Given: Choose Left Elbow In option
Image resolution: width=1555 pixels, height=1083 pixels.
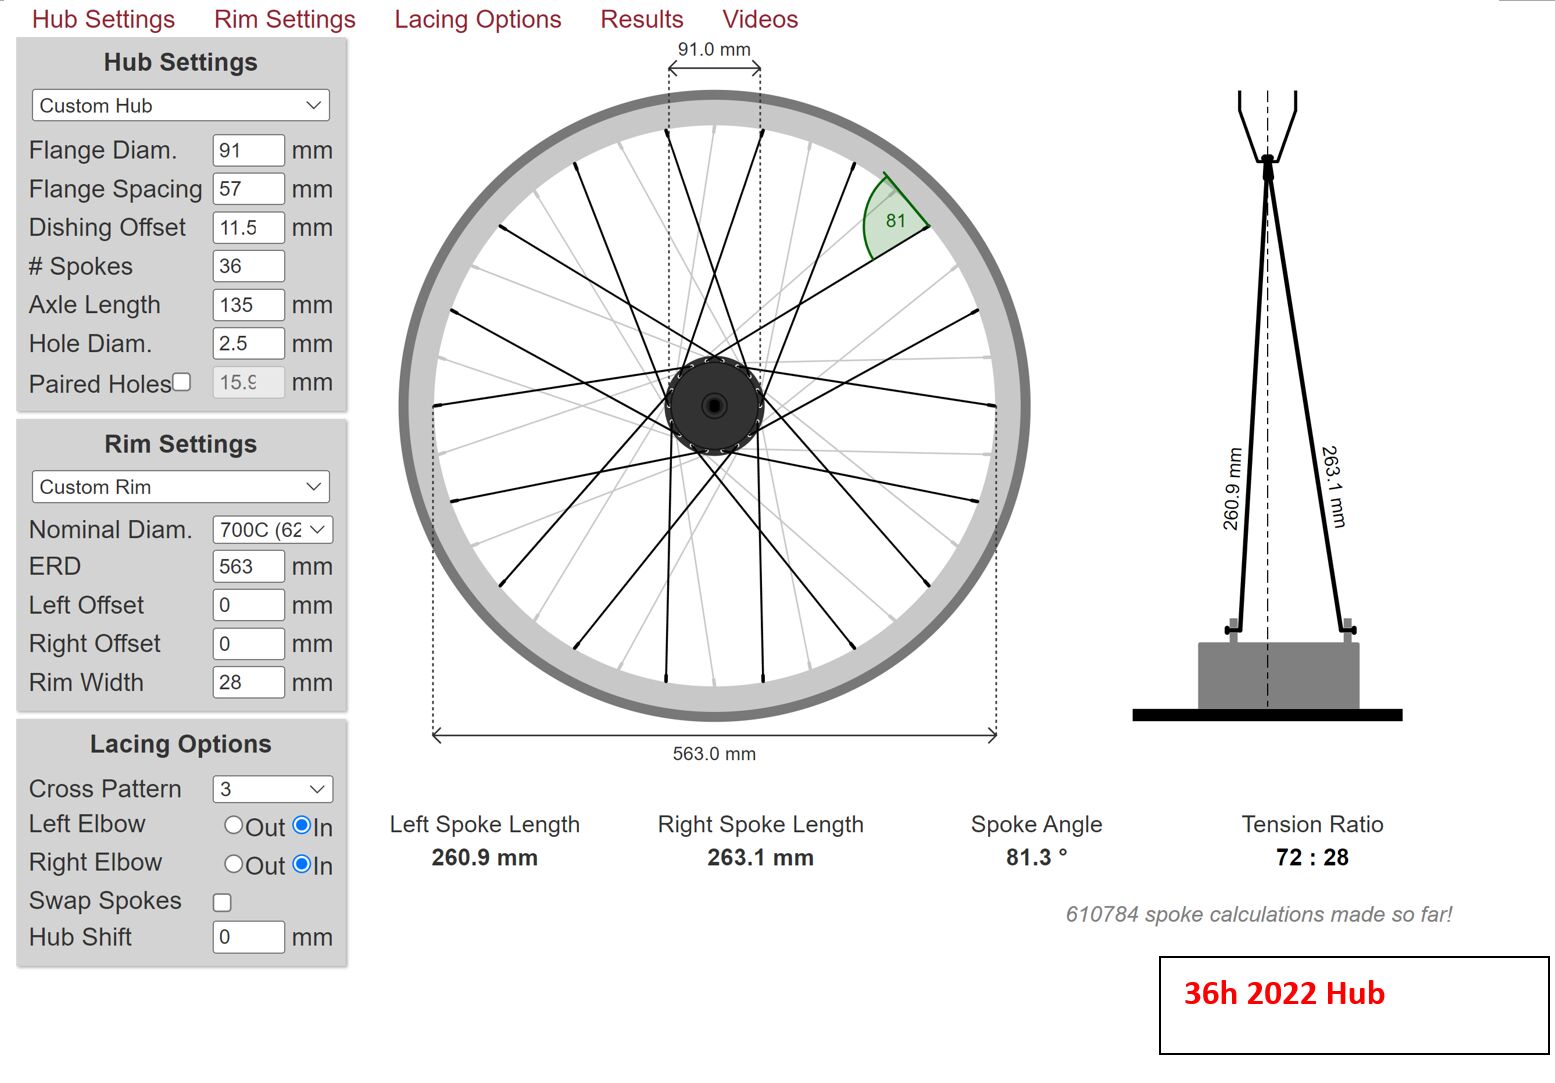Looking at the screenshot, I should (302, 826).
